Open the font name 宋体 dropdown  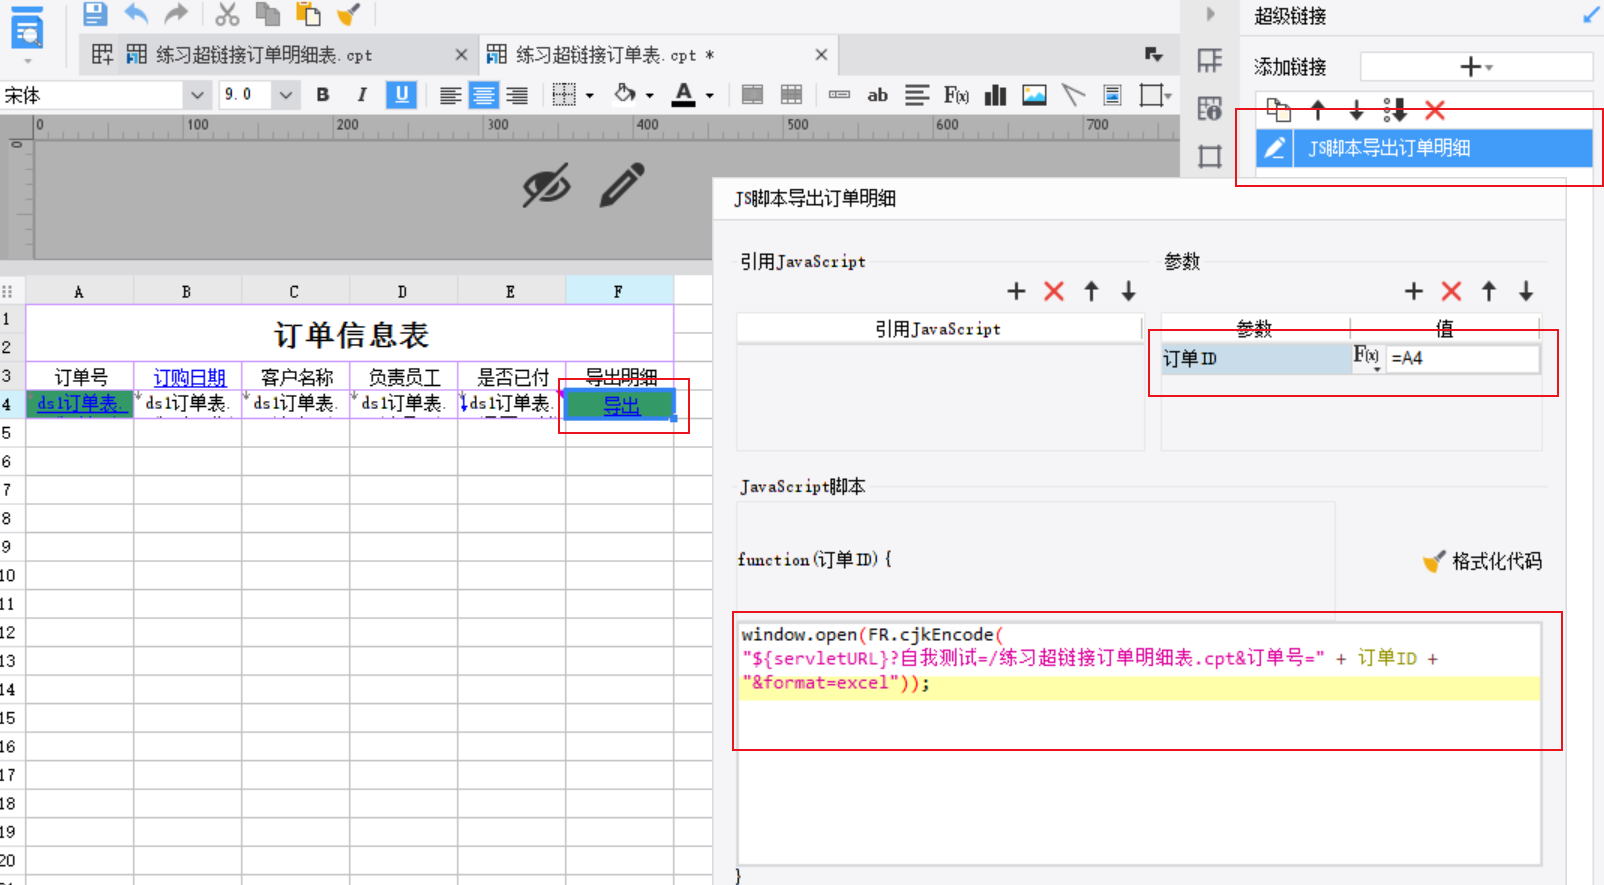click(x=197, y=95)
